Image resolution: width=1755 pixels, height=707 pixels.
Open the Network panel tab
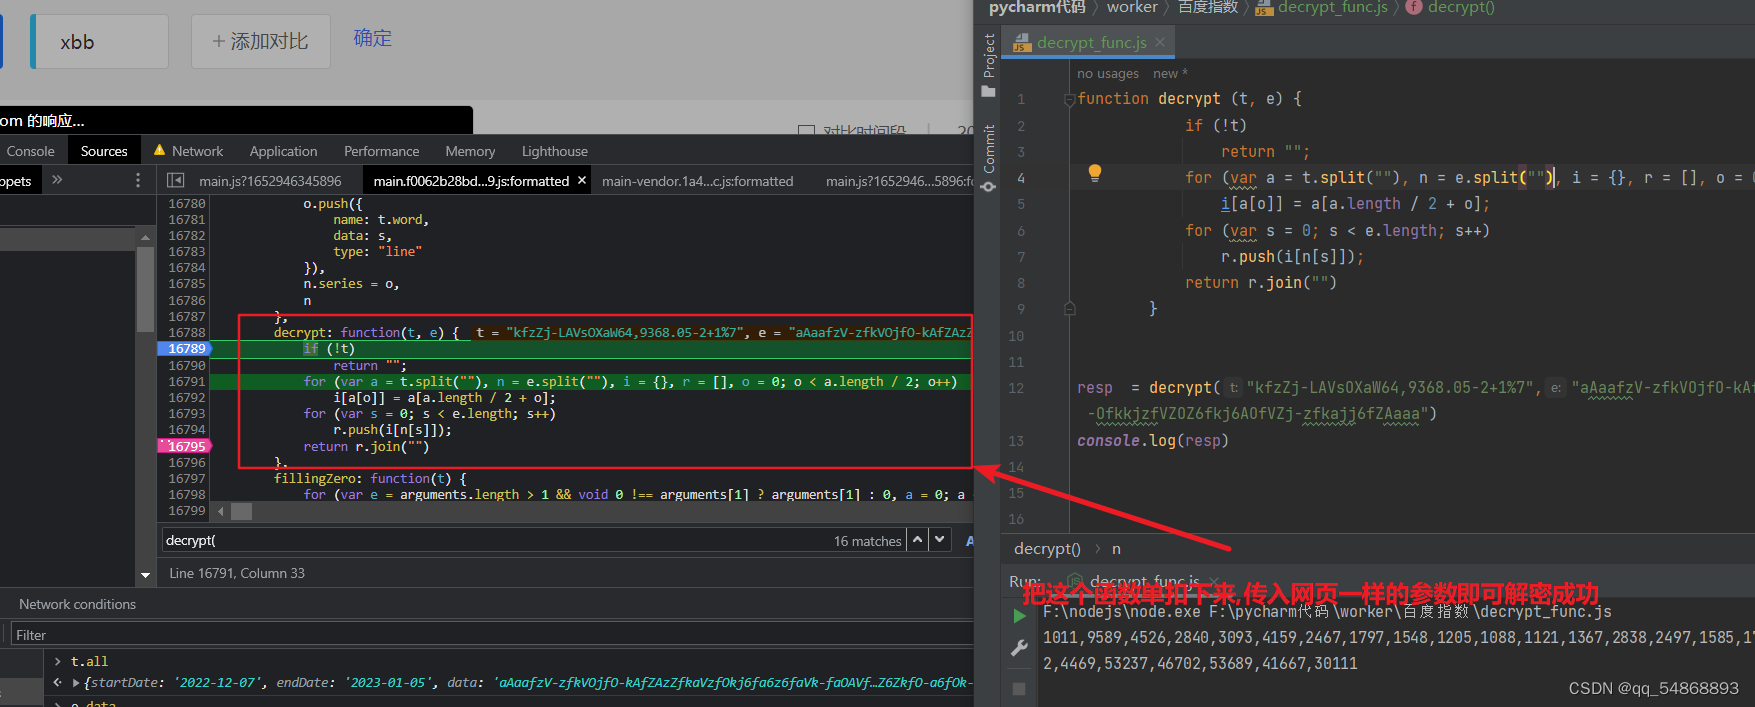point(188,151)
